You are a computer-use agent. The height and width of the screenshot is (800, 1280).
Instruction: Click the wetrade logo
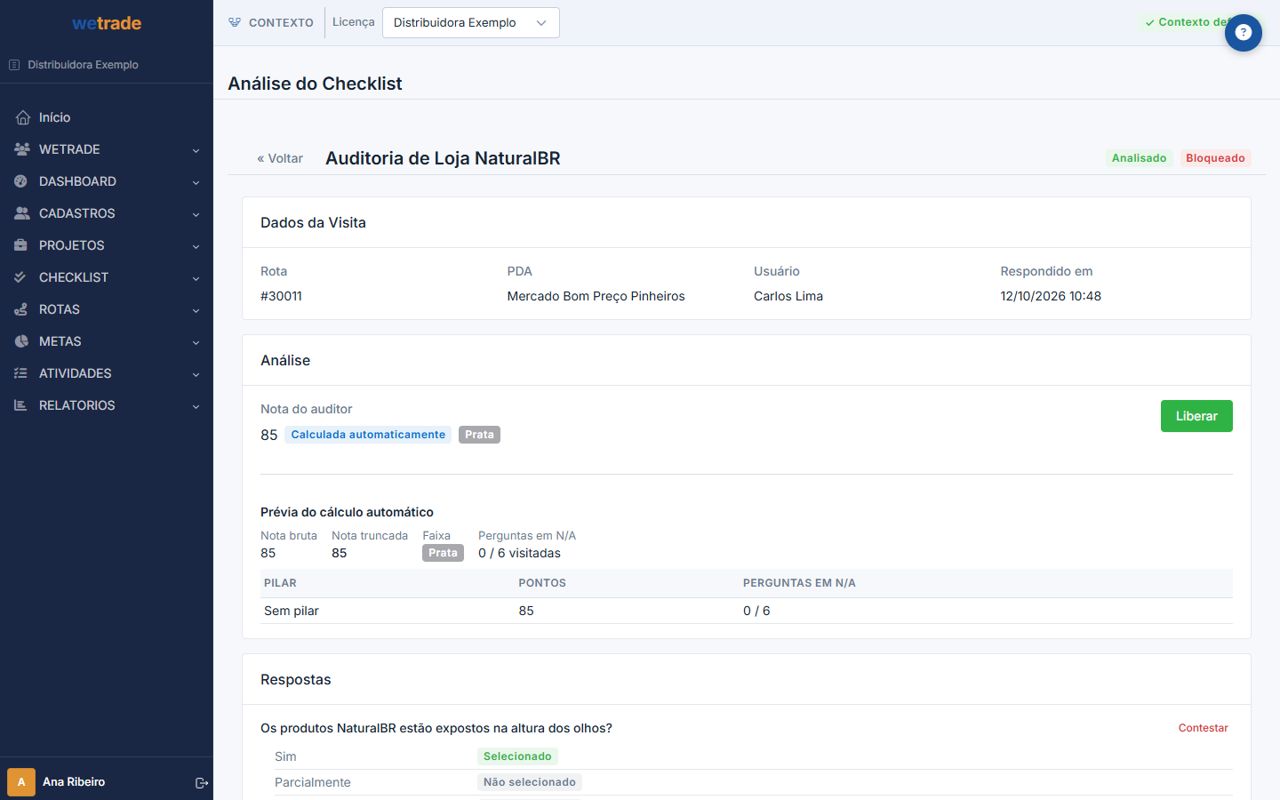tap(106, 23)
